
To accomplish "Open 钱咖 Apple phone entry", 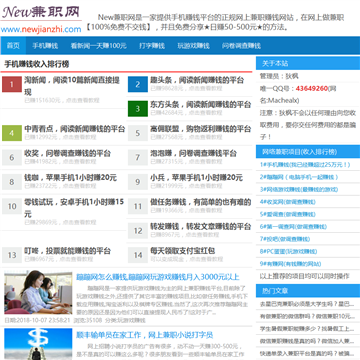I will point(70,178).
